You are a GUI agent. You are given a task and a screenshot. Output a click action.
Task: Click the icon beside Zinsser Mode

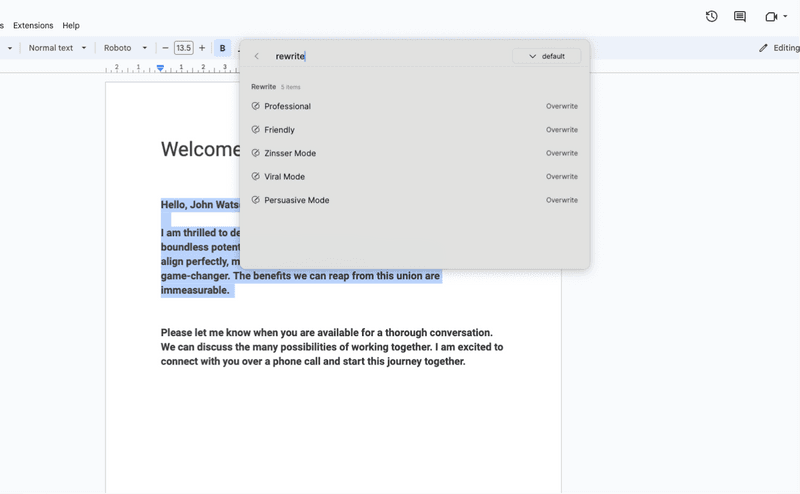coord(256,153)
